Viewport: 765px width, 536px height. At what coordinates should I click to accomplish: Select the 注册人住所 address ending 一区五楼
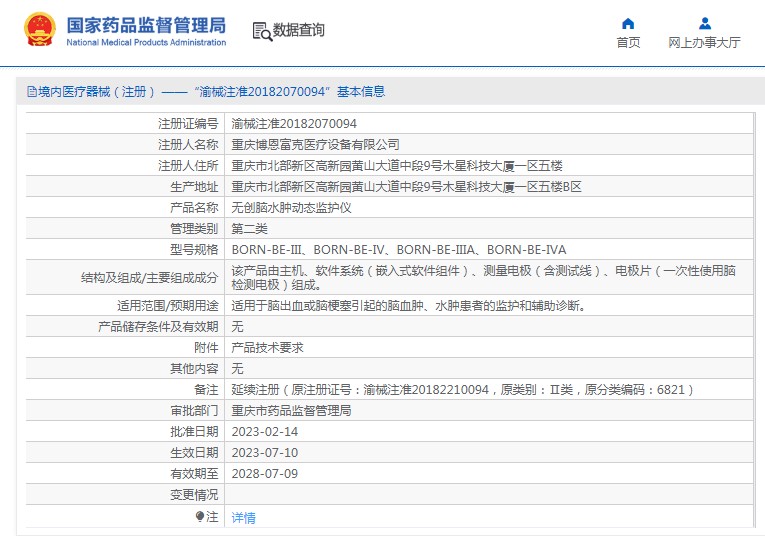(397, 165)
